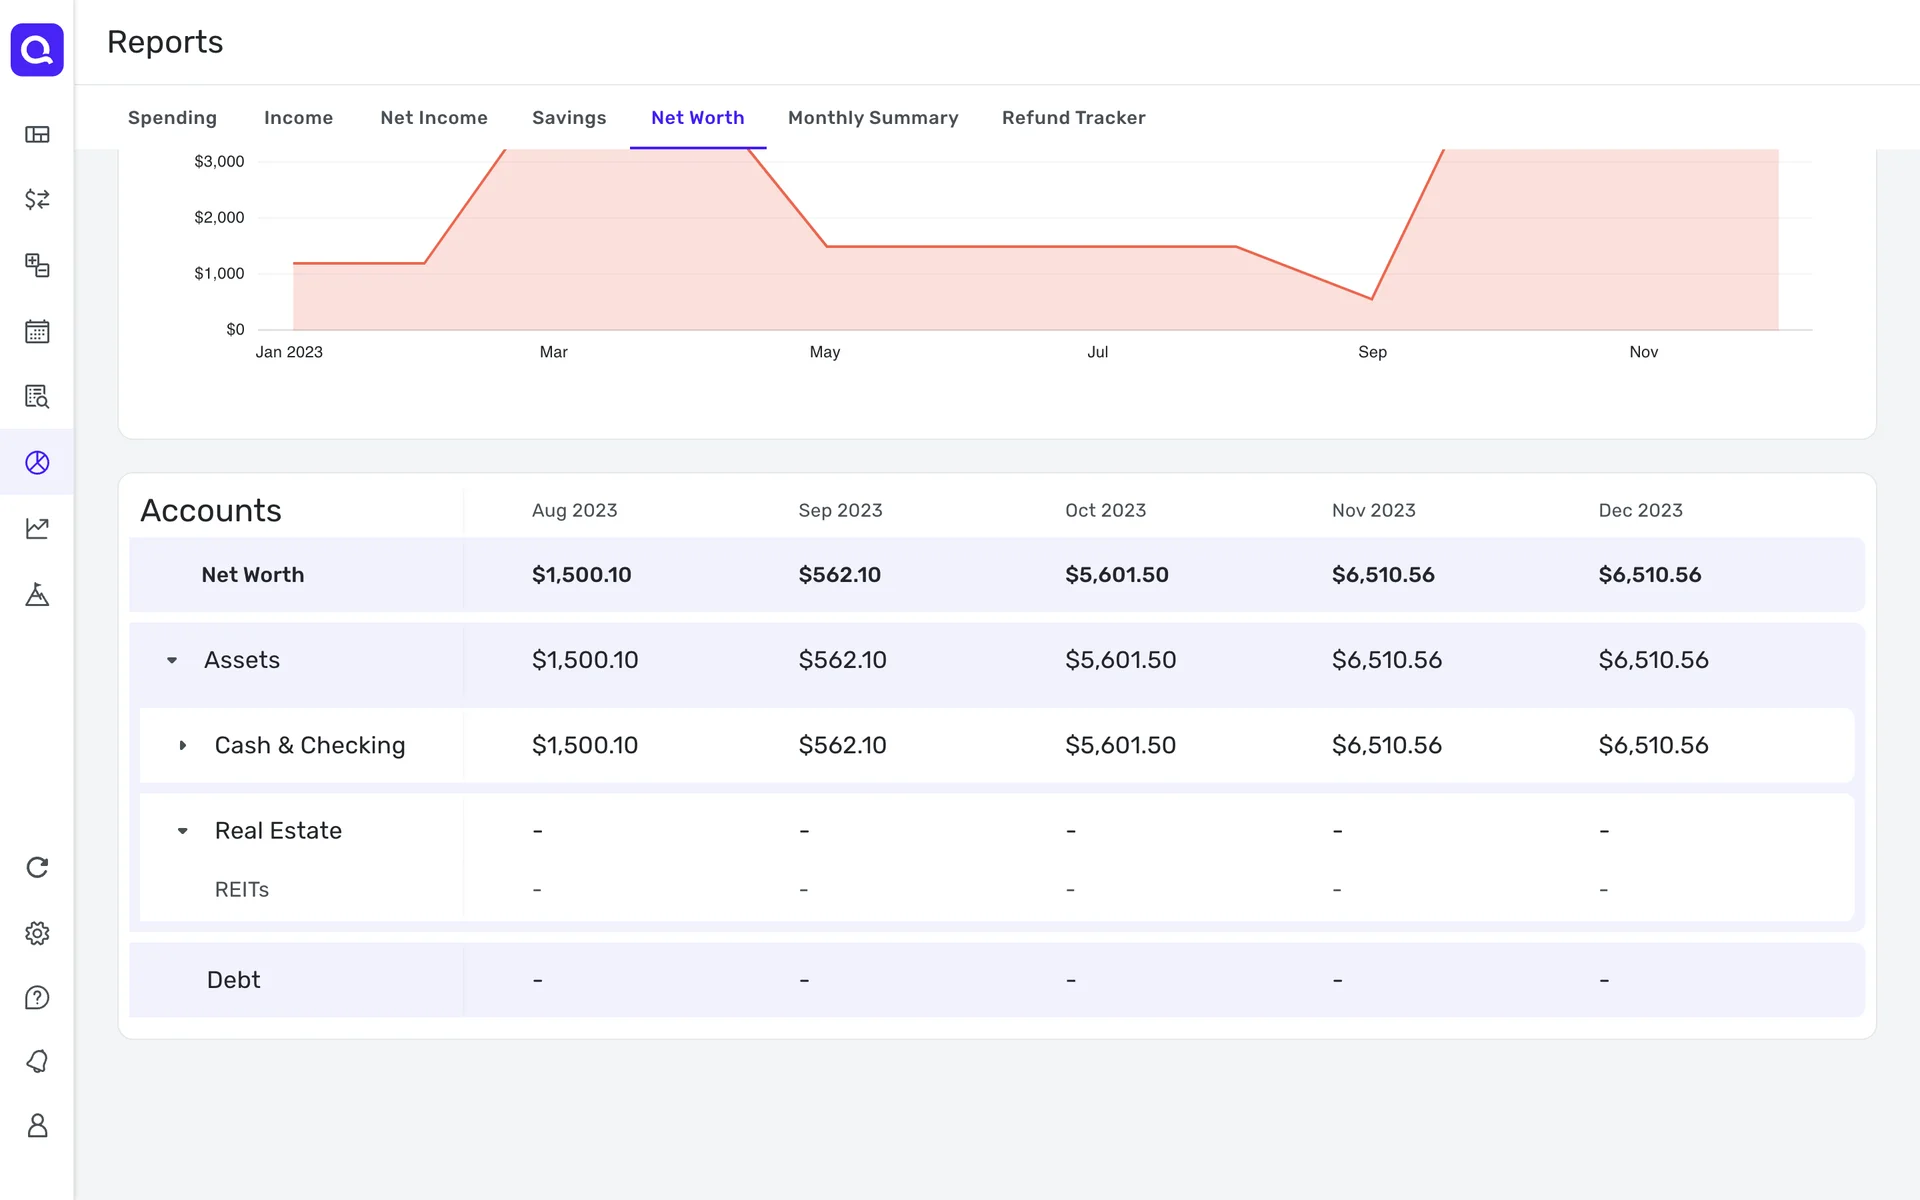The width and height of the screenshot is (1920, 1200).
Task: Collapse the Real Estate group arrow
Action: pyautogui.click(x=182, y=831)
